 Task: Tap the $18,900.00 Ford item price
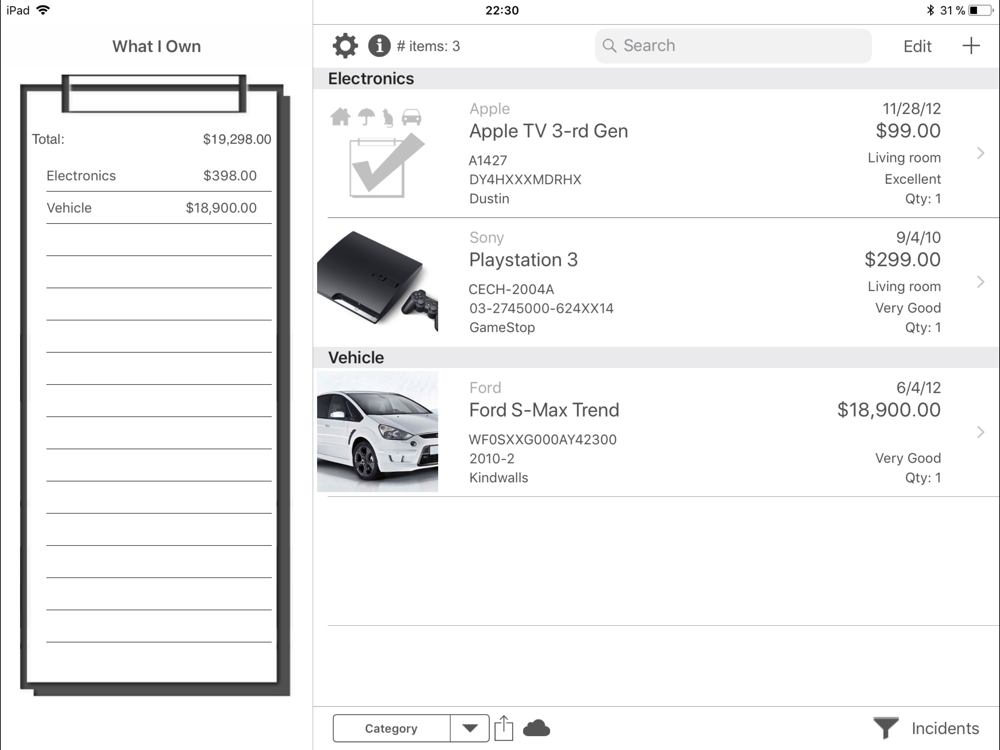pos(888,409)
